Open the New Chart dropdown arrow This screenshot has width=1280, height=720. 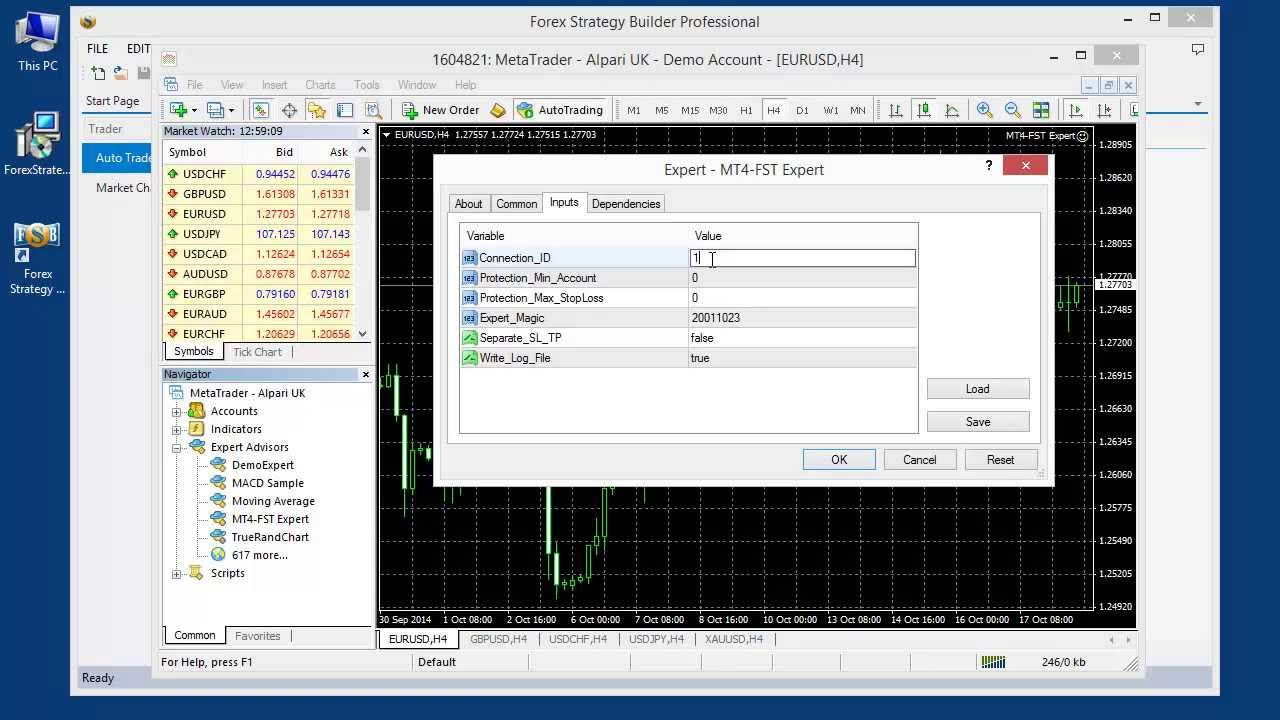tap(194, 110)
